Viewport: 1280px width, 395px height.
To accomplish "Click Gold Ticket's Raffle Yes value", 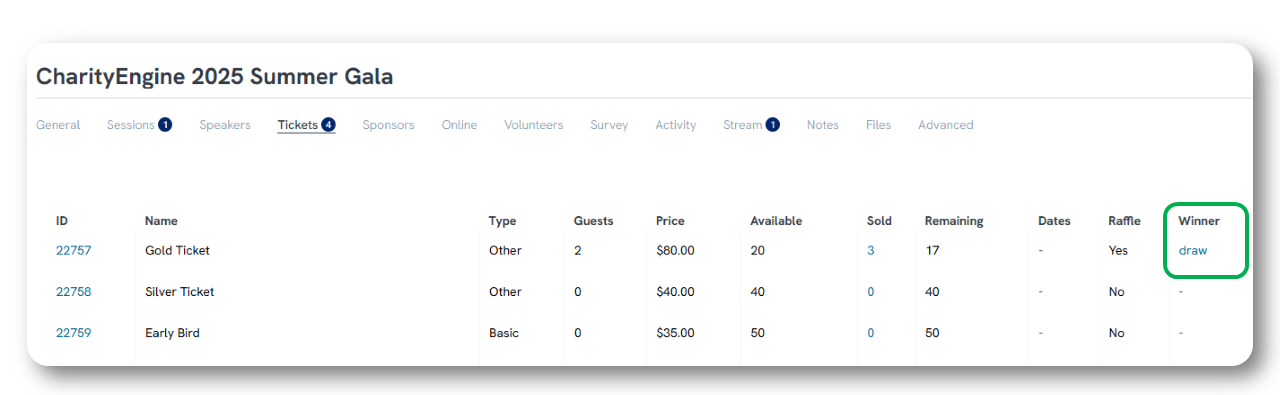I will point(1118,250).
